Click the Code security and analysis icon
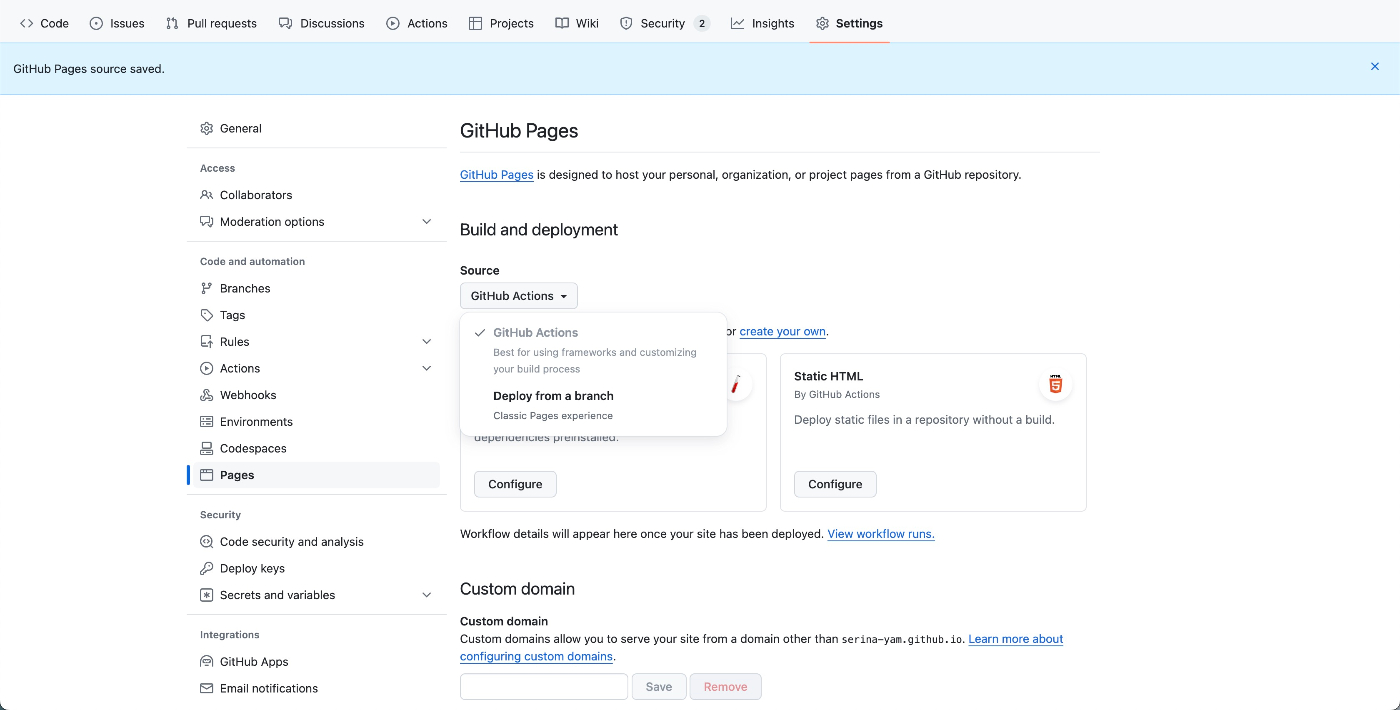Screen dimensions: 1400x710 [x=206, y=541]
